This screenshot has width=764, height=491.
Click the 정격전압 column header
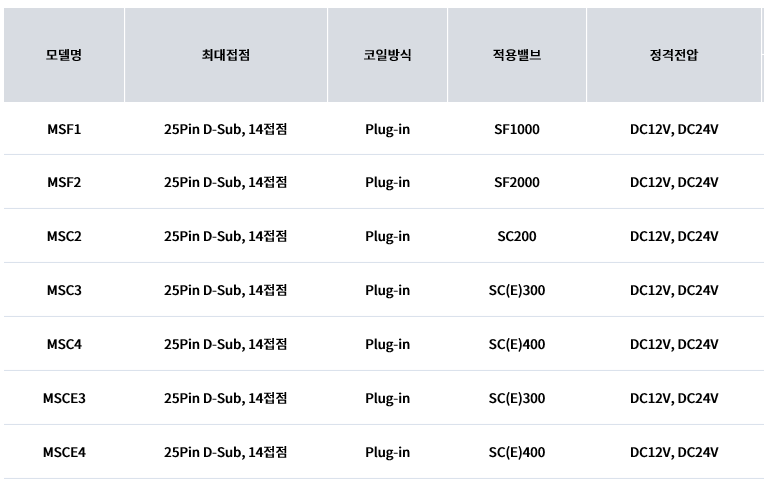pos(674,55)
